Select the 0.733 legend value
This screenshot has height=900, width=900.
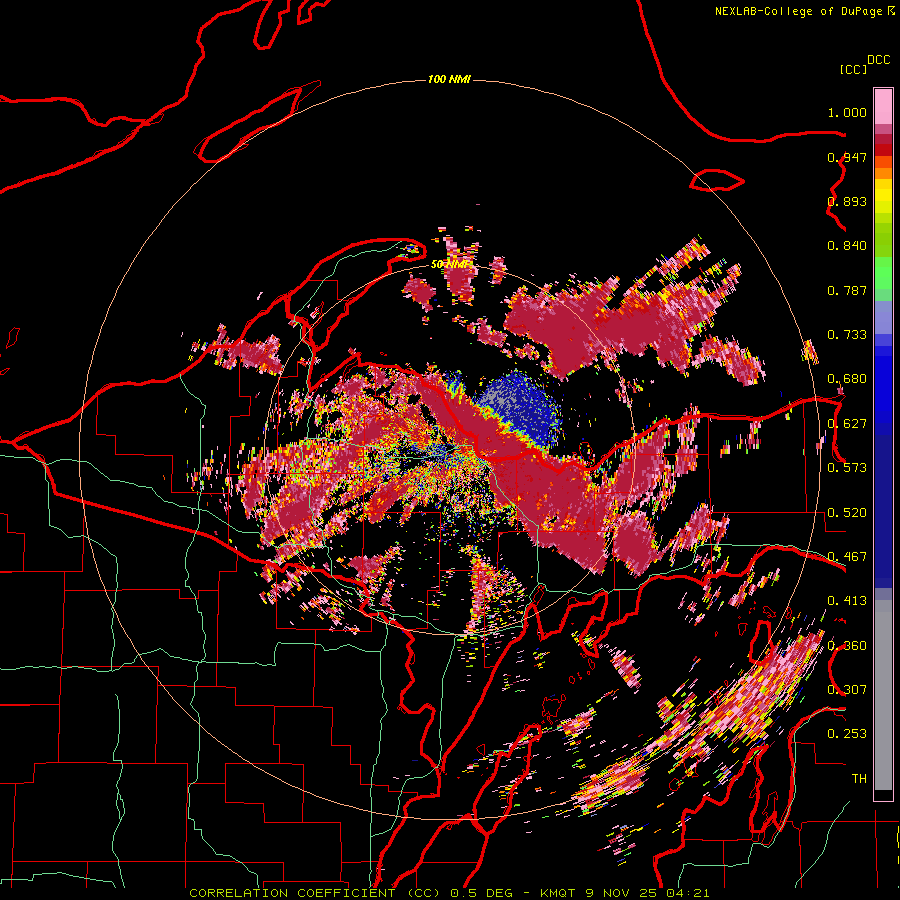[847, 335]
